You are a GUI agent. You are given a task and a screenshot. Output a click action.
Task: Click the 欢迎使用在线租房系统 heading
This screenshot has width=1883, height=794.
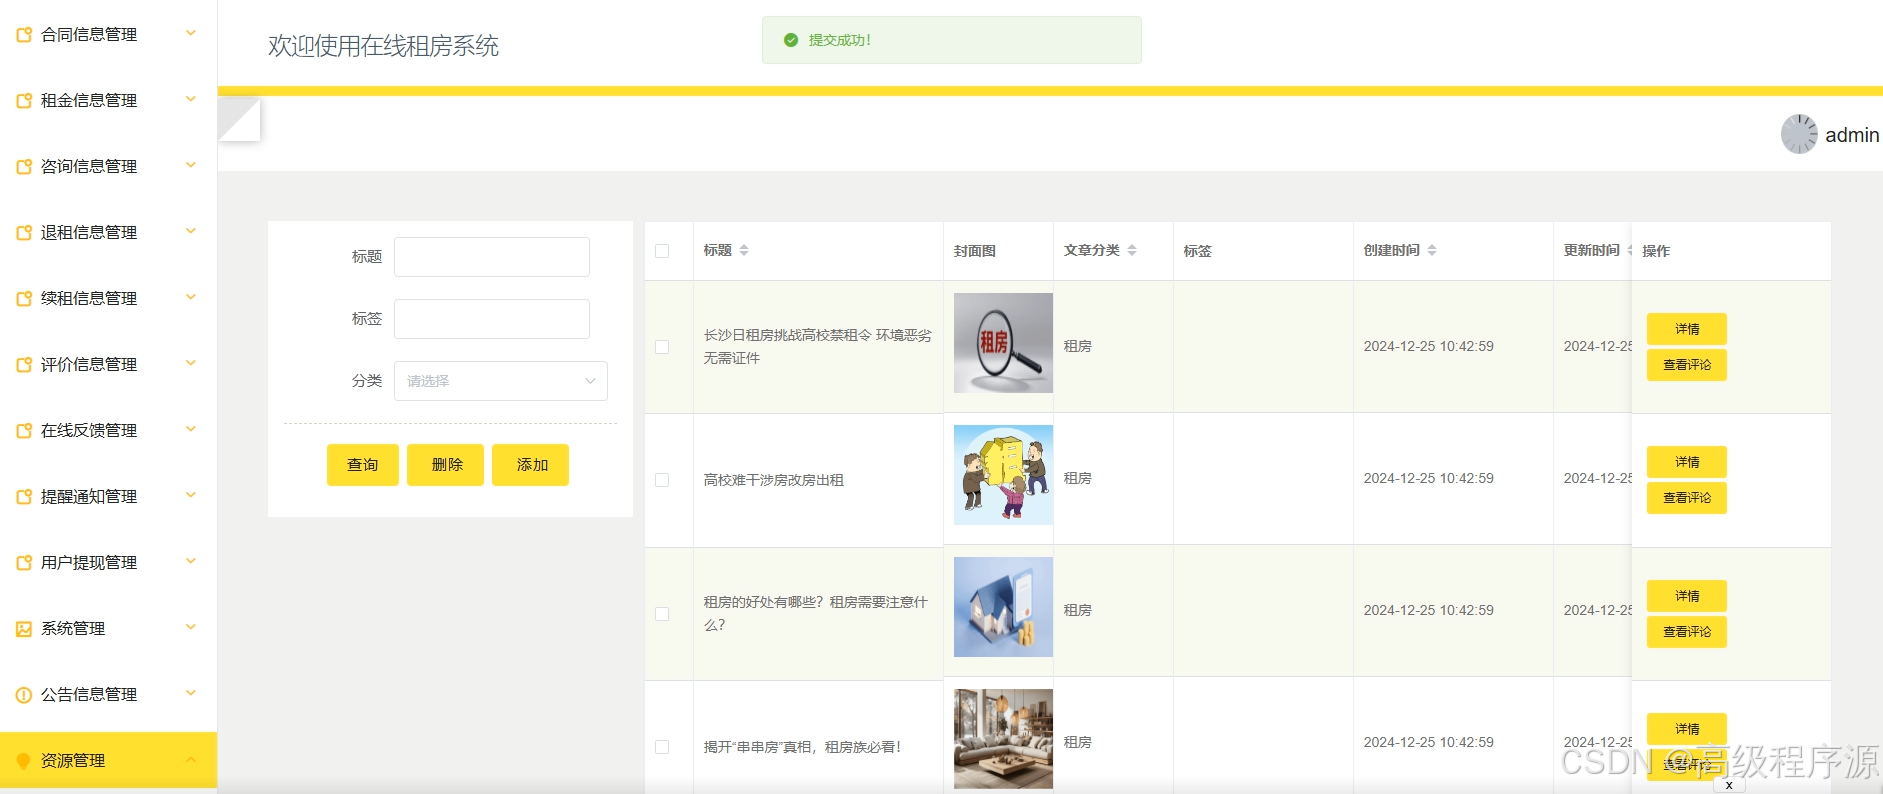tap(383, 46)
